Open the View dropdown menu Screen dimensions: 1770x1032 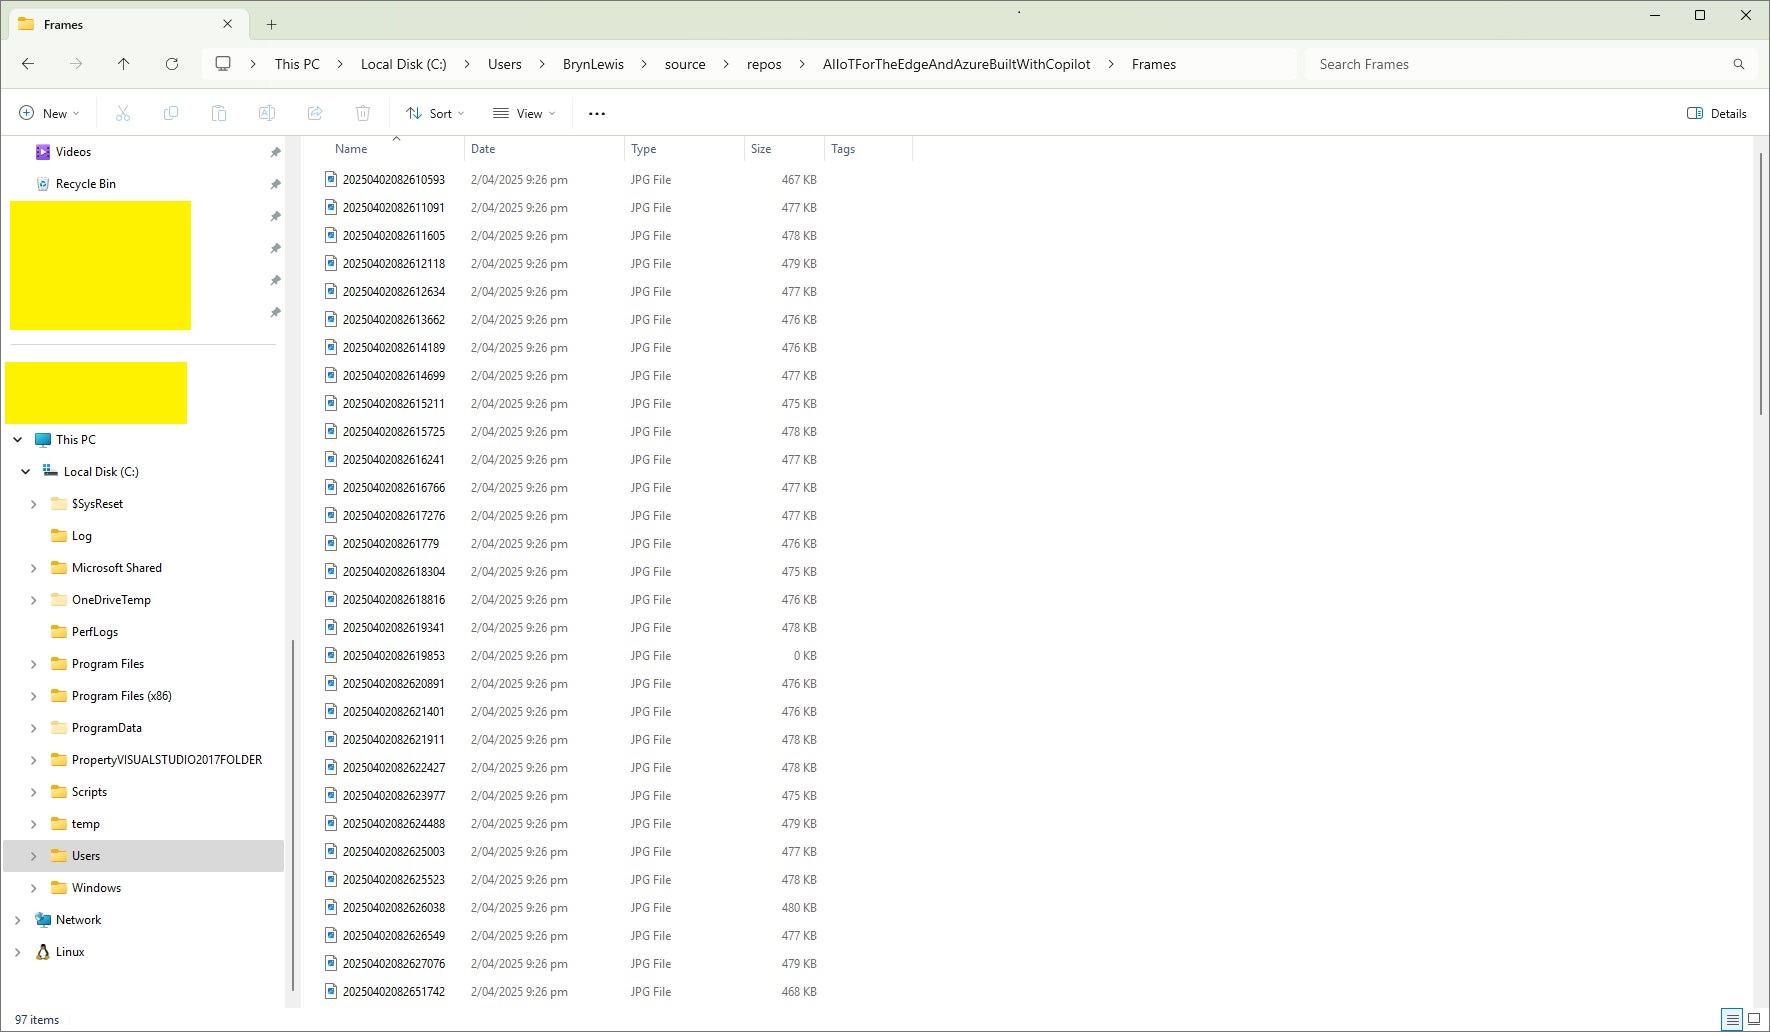coord(524,114)
